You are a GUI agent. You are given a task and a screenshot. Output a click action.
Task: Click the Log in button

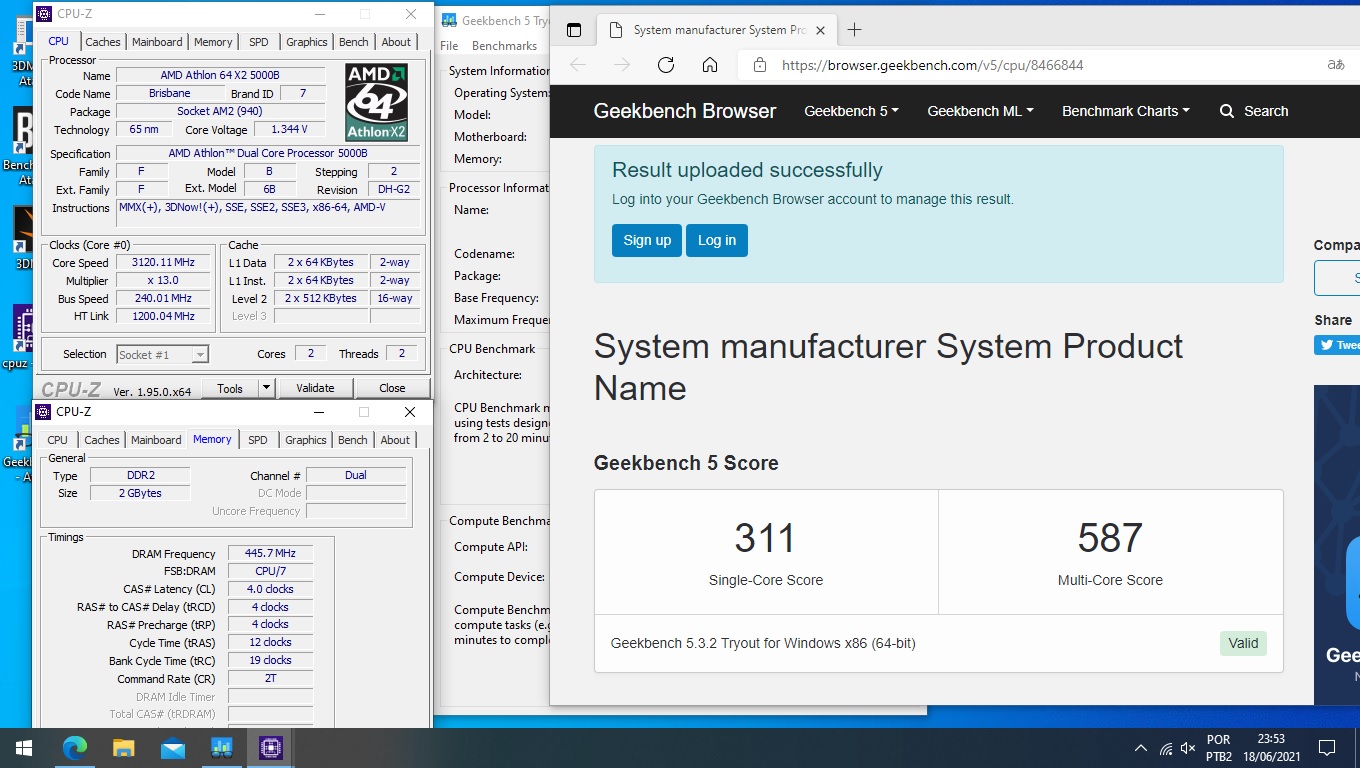click(717, 240)
